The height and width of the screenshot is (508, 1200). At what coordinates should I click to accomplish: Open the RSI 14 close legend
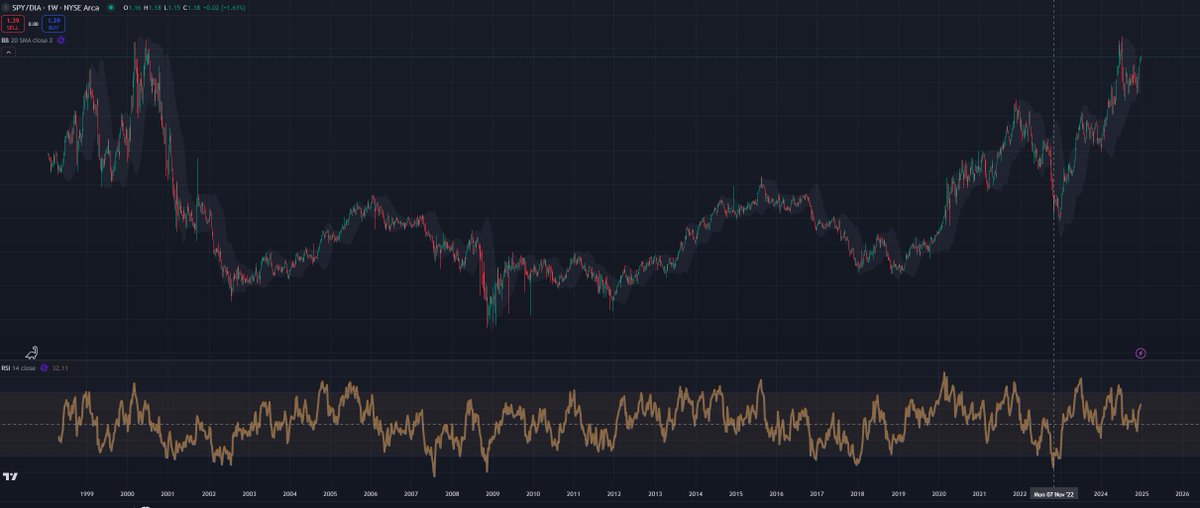tap(18, 368)
